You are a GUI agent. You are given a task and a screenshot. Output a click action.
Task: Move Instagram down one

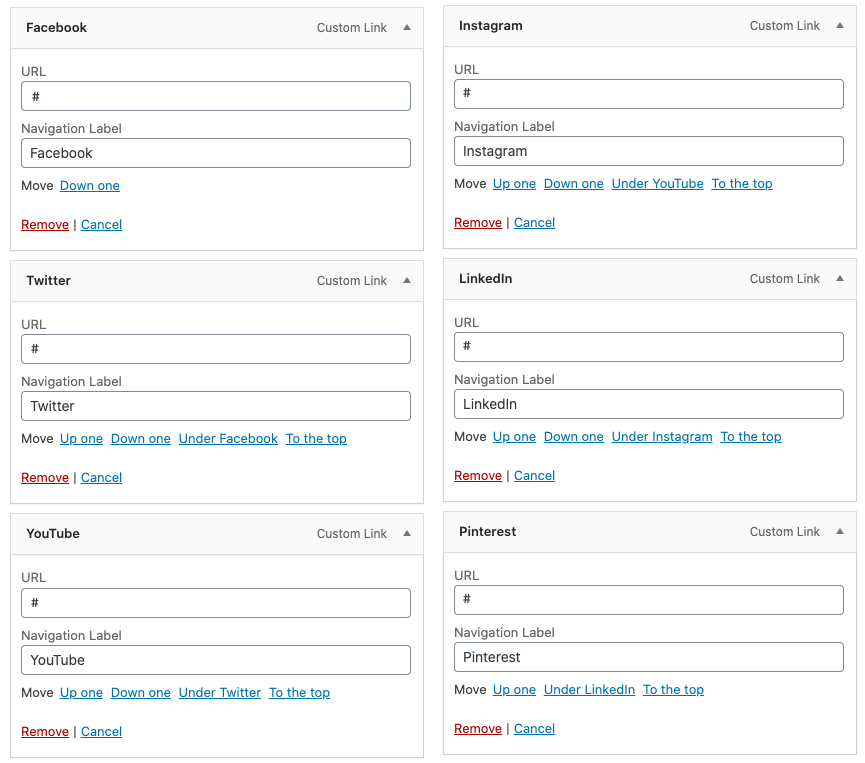574,184
